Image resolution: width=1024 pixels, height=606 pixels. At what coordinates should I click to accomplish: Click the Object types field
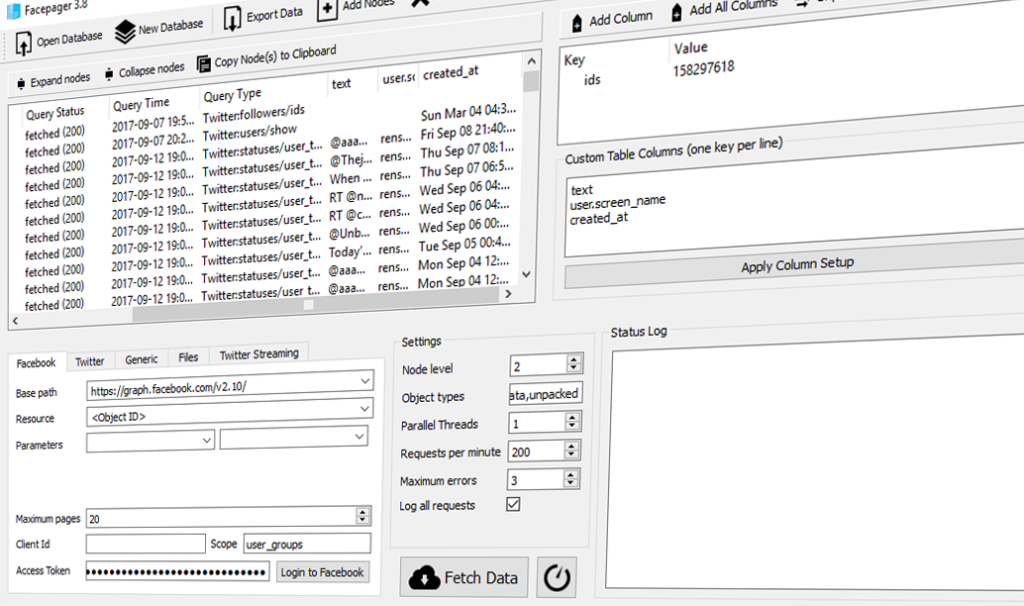(545, 394)
